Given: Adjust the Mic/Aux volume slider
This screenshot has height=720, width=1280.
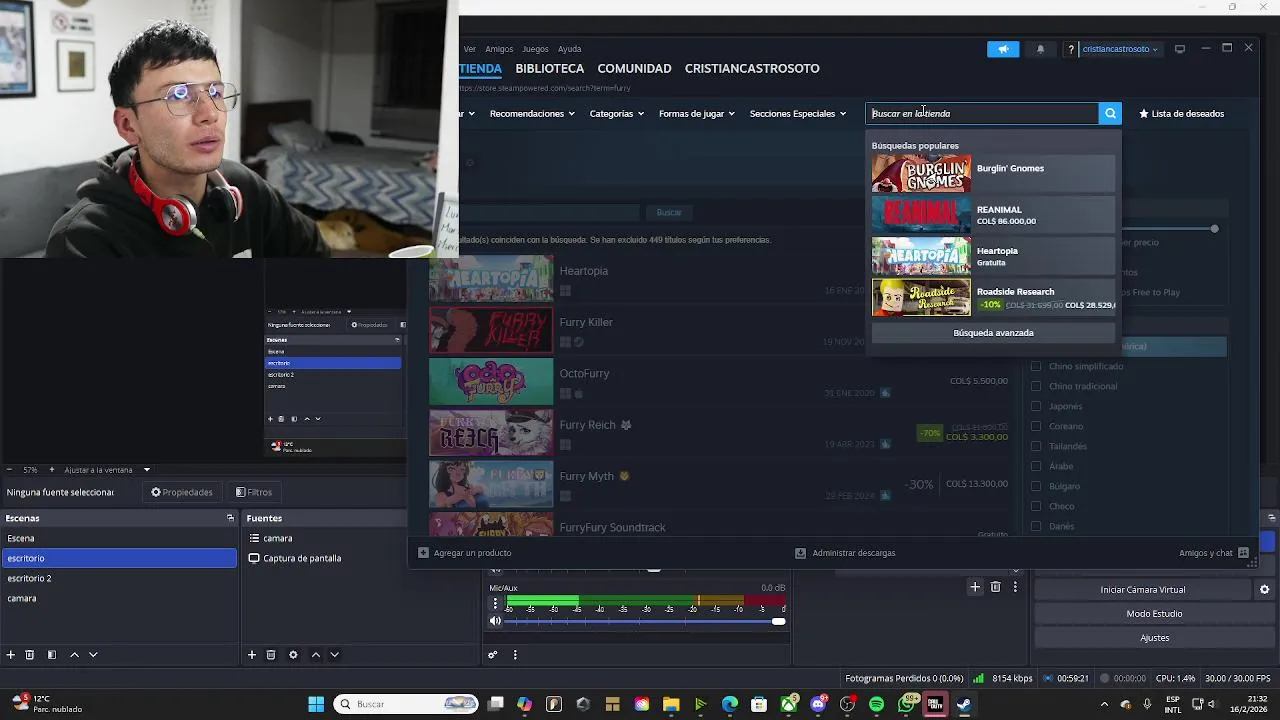Looking at the screenshot, I should [x=645, y=621].
